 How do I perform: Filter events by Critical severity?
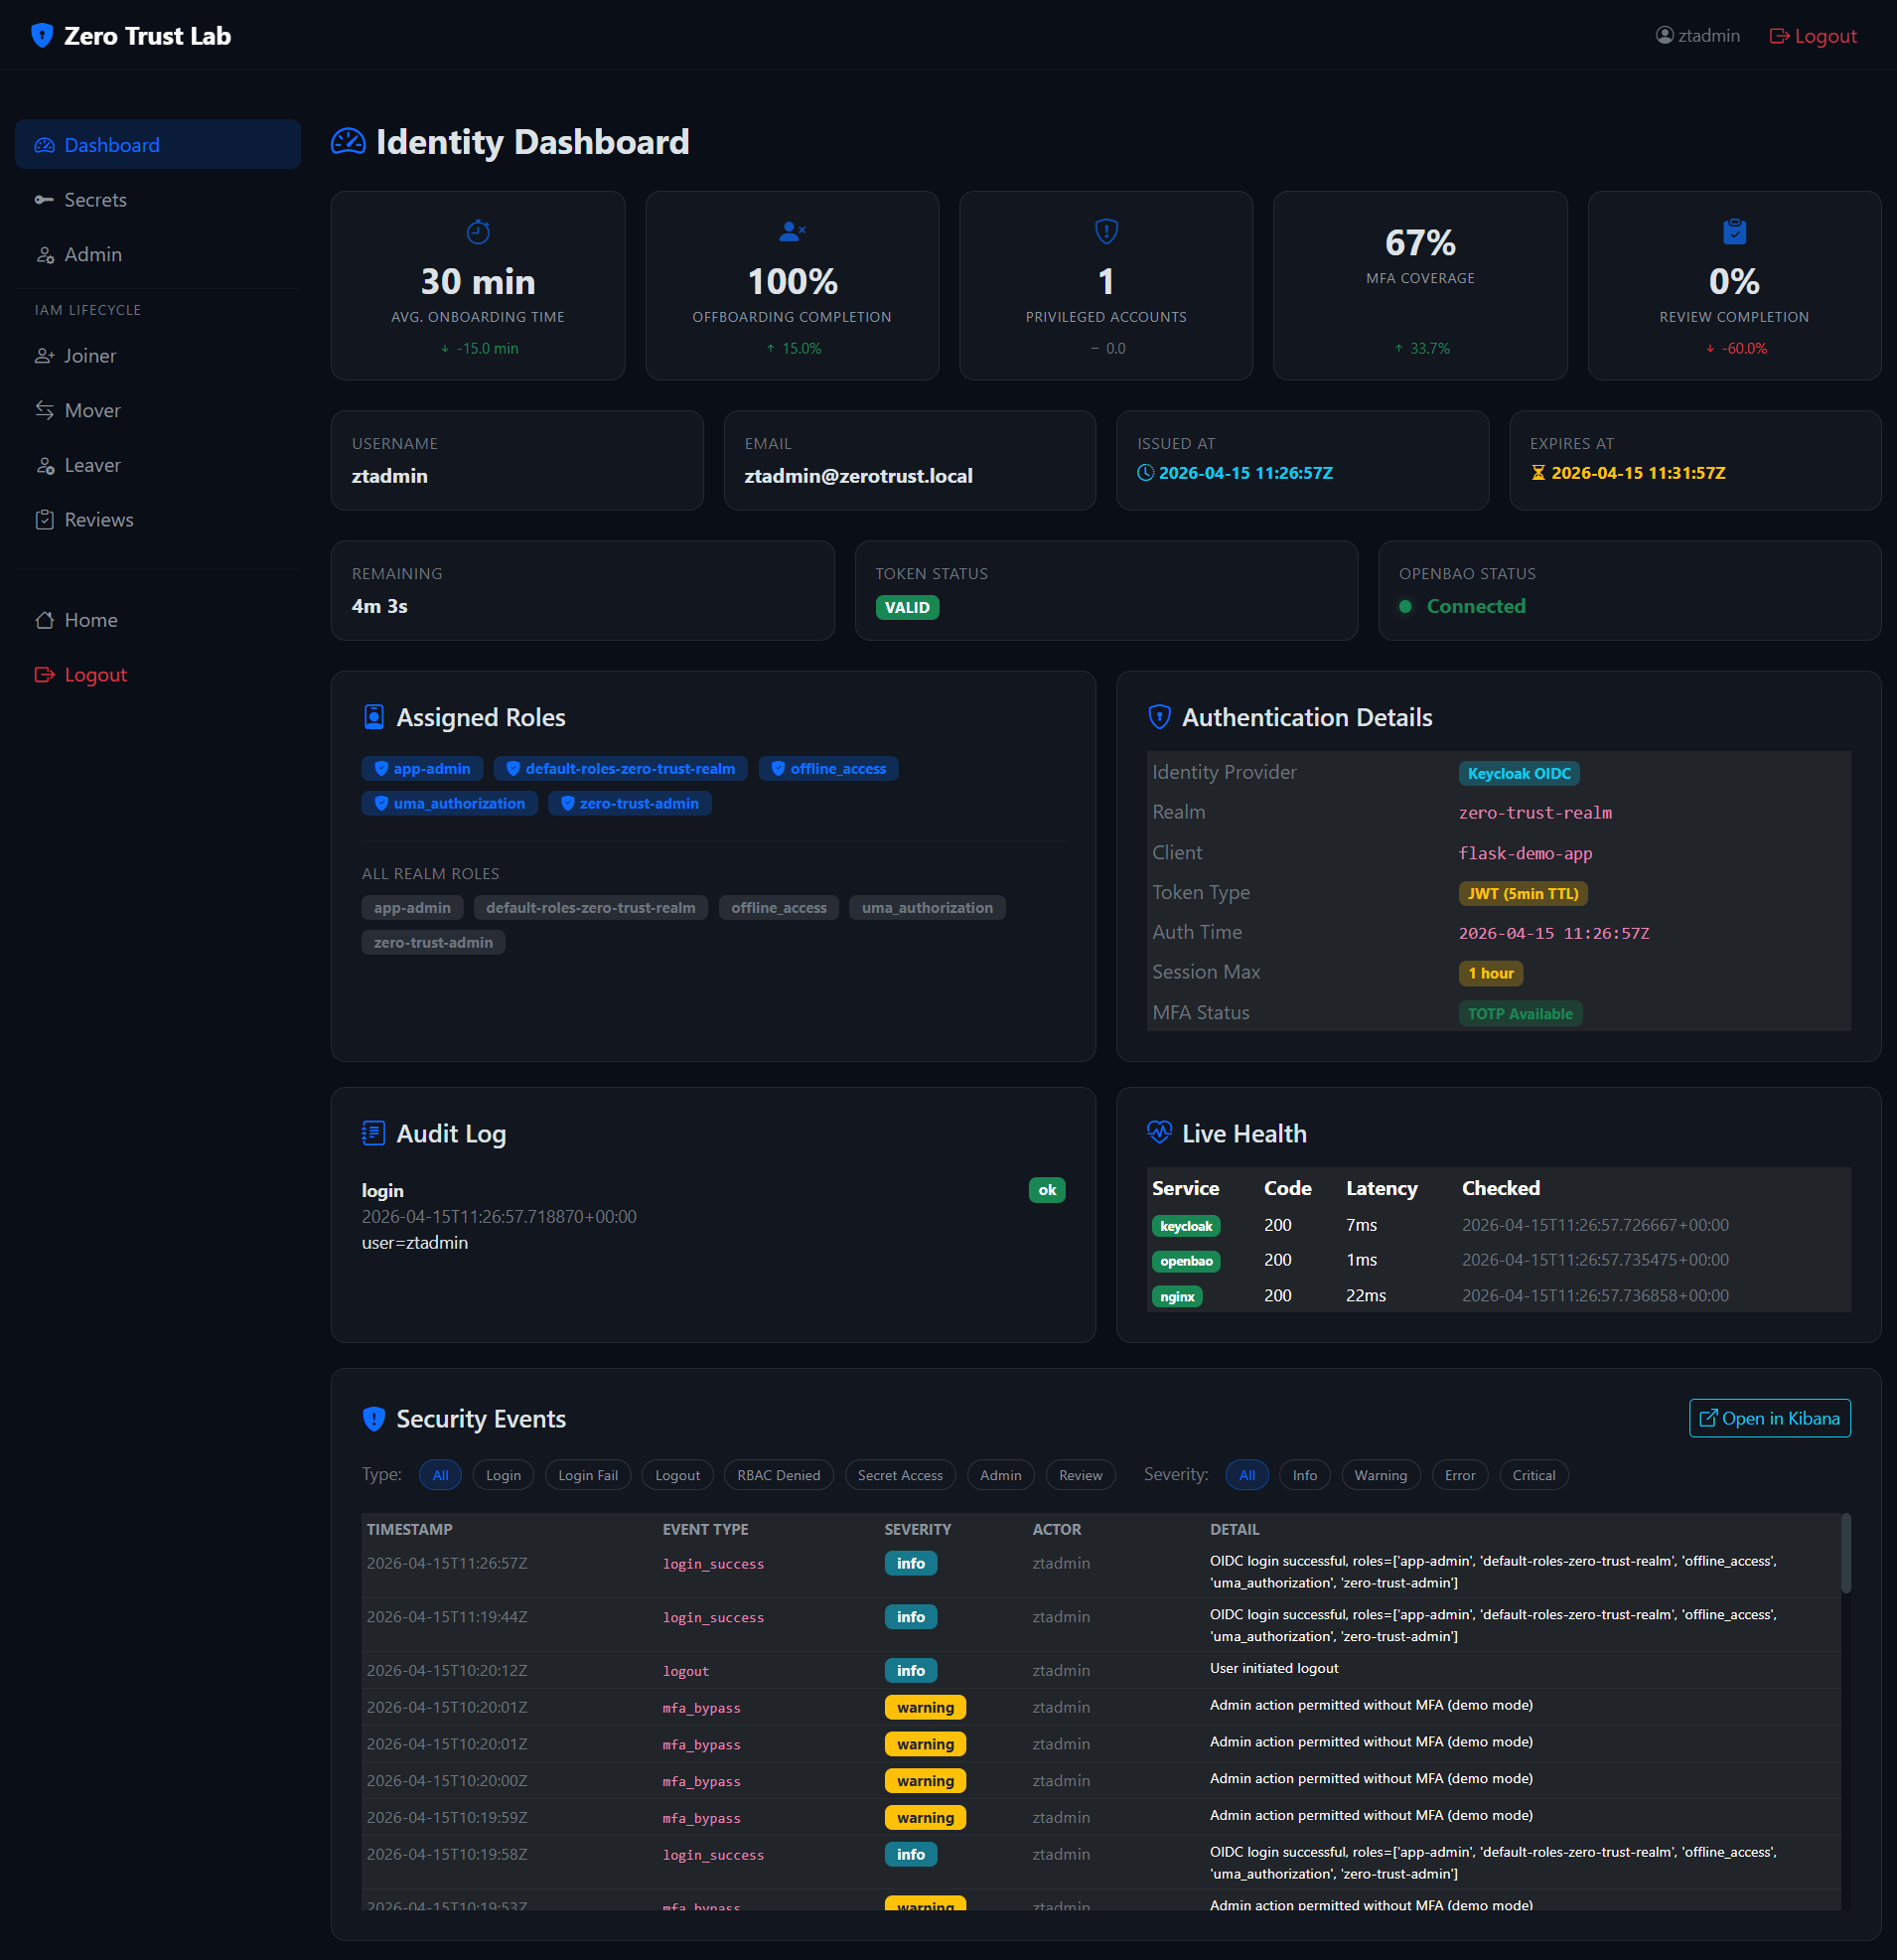[1534, 1475]
